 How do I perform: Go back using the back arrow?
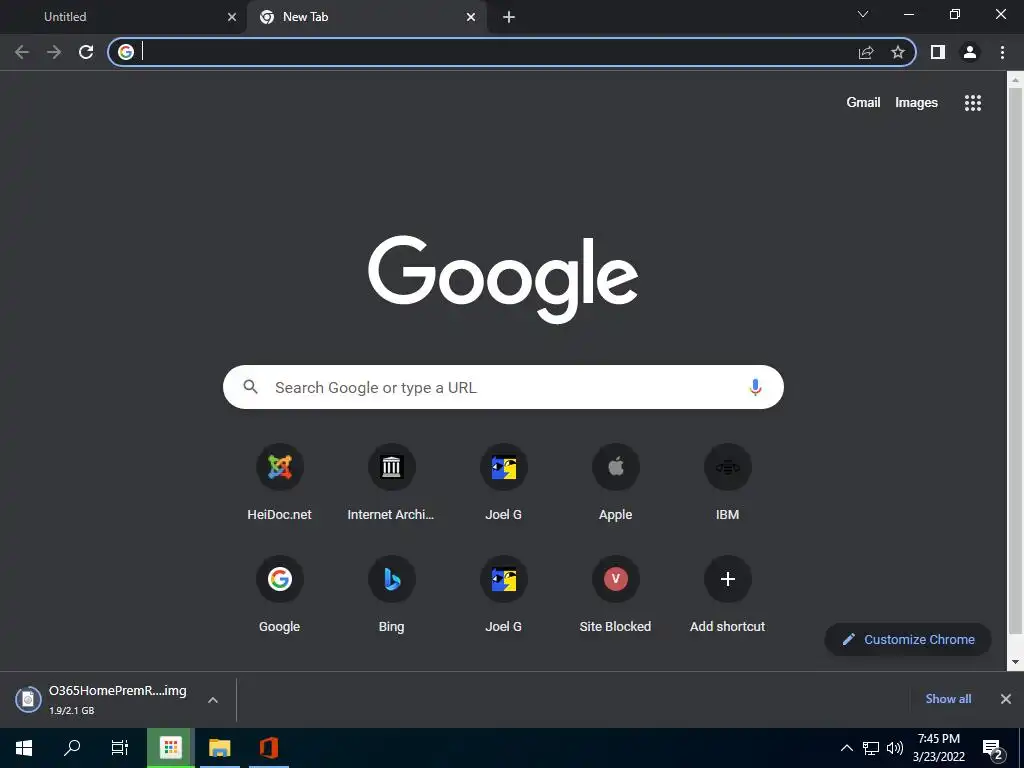coord(22,52)
